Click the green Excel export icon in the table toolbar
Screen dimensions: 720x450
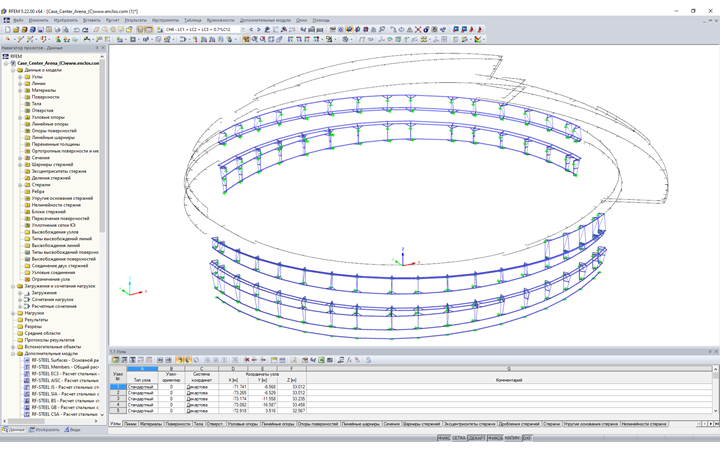point(321,360)
